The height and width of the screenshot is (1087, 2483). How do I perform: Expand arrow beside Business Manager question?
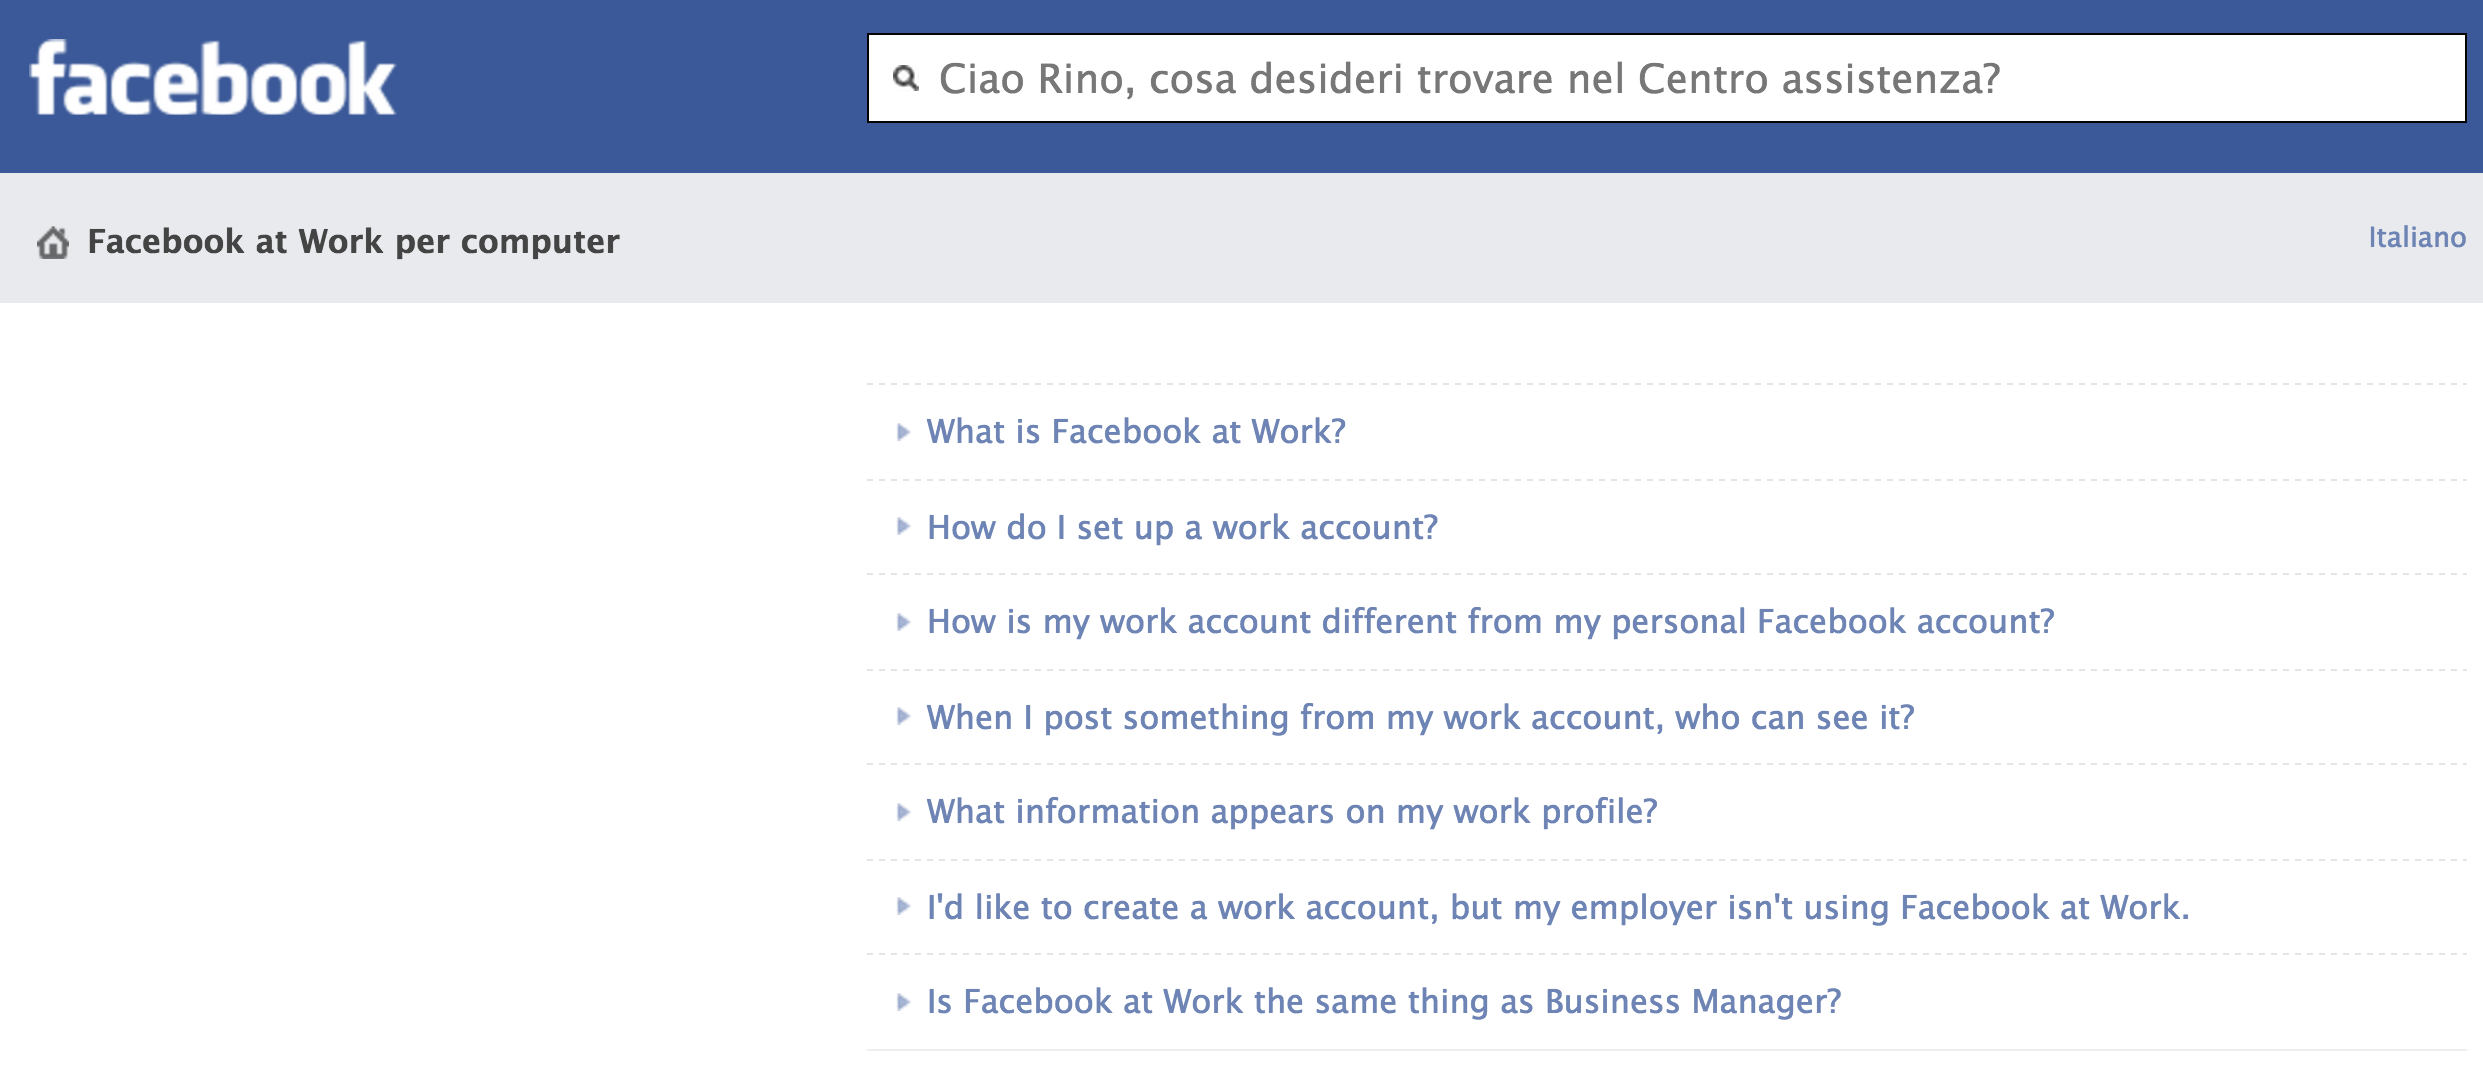point(903,1002)
